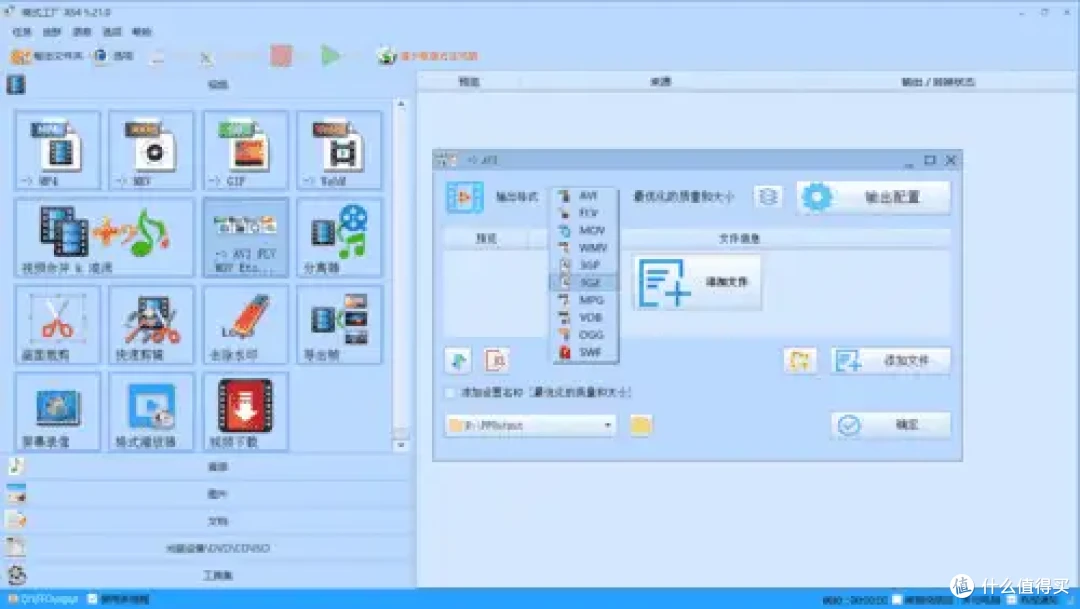Click the yellow browse folder icon beside output path
Viewport: 1080px width, 609px height.
pyautogui.click(x=641, y=425)
